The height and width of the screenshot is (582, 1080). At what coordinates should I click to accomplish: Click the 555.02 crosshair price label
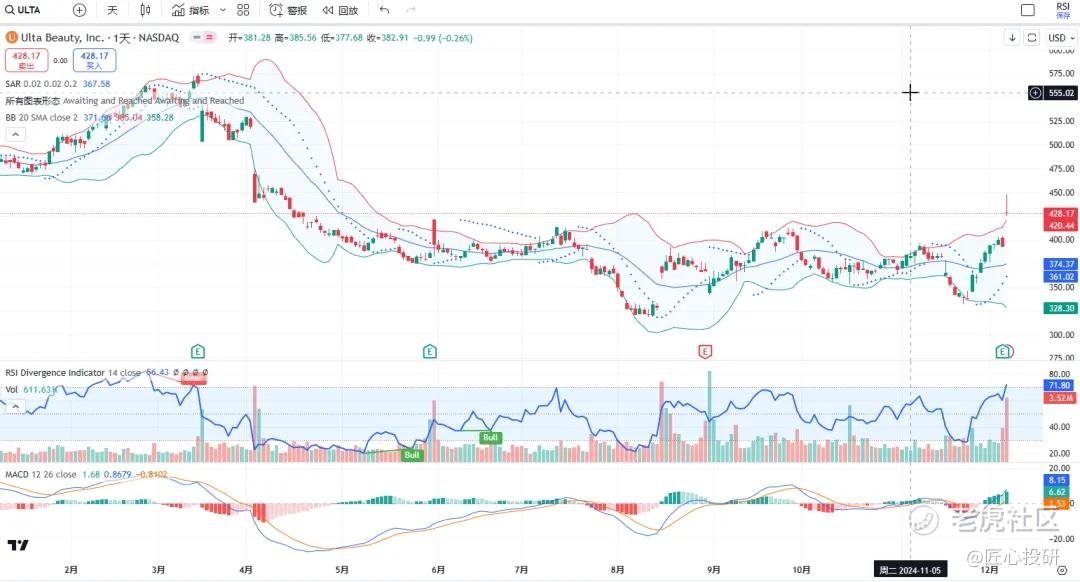click(x=1061, y=93)
